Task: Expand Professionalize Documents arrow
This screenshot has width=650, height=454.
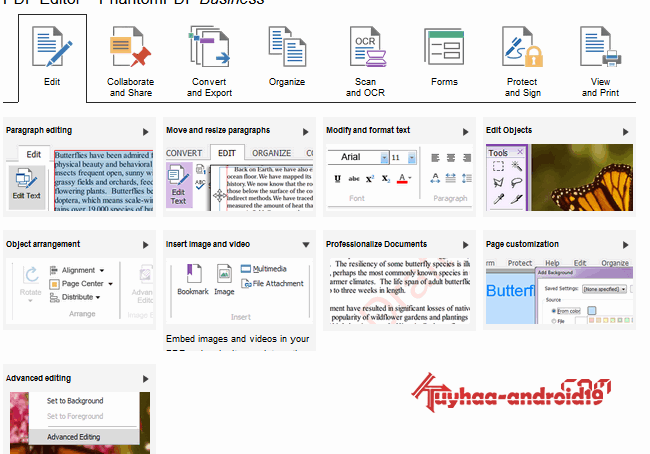Action: tap(466, 245)
